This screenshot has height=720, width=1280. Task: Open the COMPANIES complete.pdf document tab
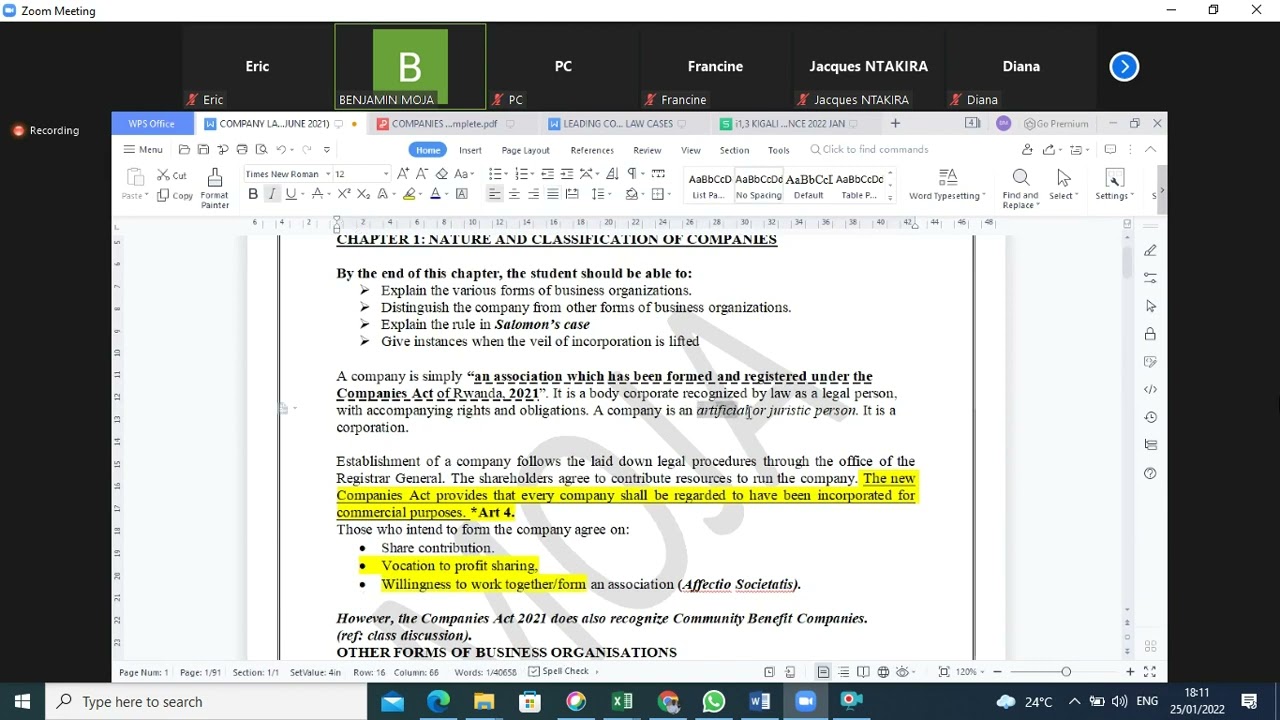[x=444, y=124]
